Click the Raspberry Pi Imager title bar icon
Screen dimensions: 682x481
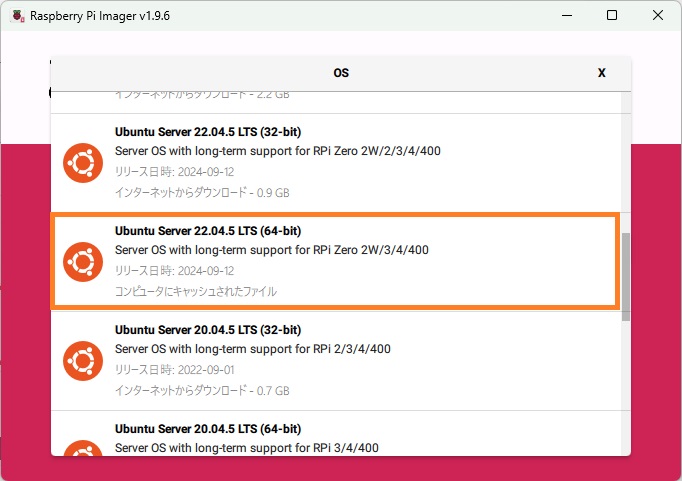click(16, 15)
